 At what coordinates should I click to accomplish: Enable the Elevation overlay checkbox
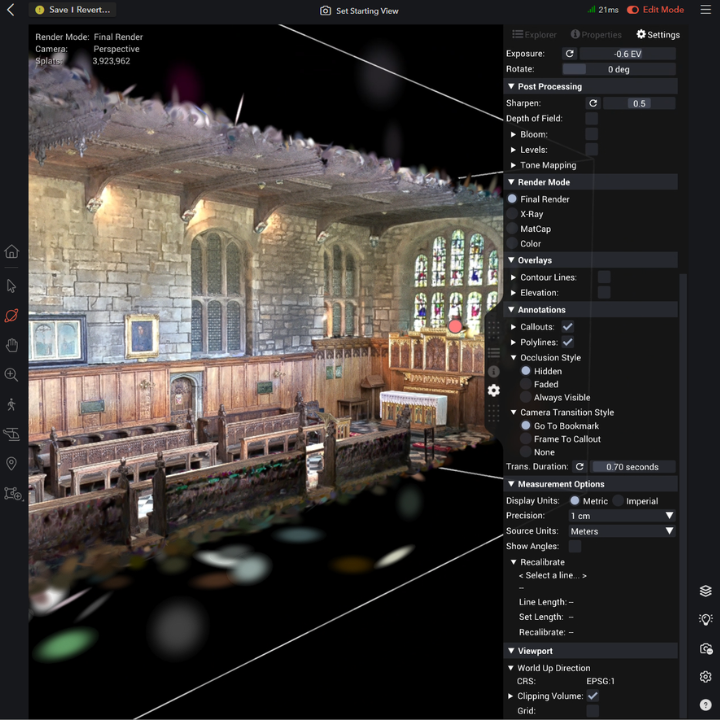[604, 292]
